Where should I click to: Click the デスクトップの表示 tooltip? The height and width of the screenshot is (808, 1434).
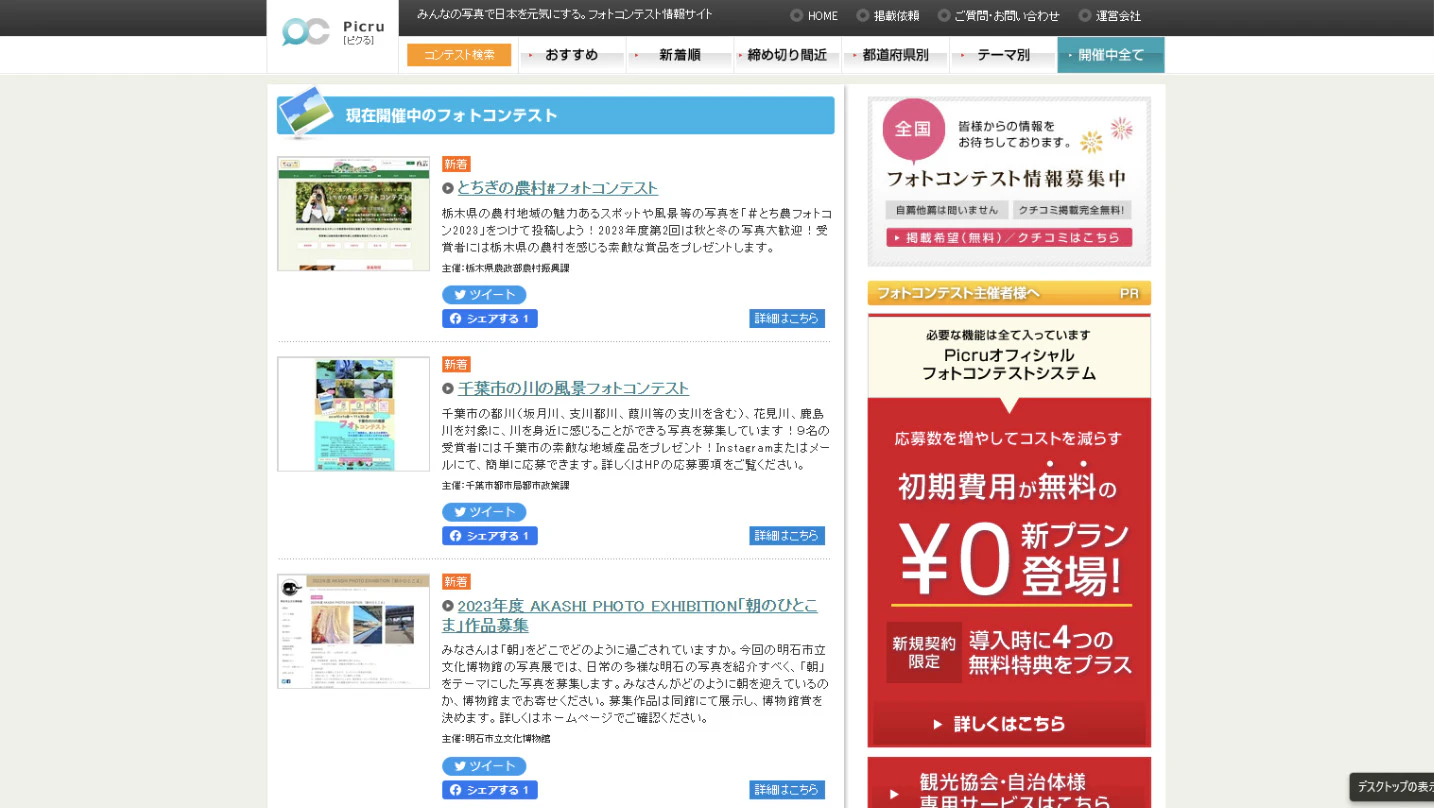(1392, 787)
